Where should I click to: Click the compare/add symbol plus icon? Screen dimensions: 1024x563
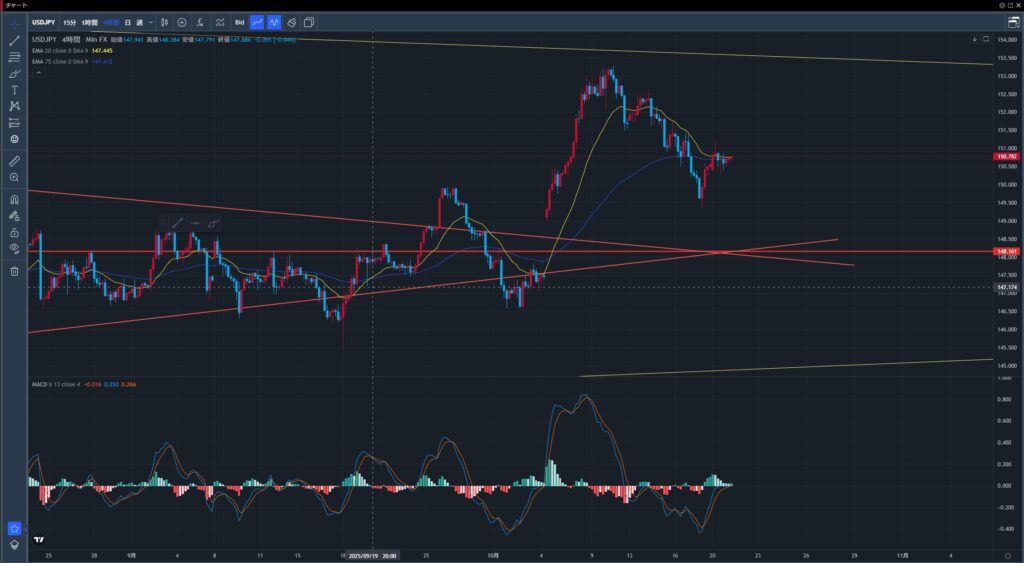pyautogui.click(x=182, y=22)
